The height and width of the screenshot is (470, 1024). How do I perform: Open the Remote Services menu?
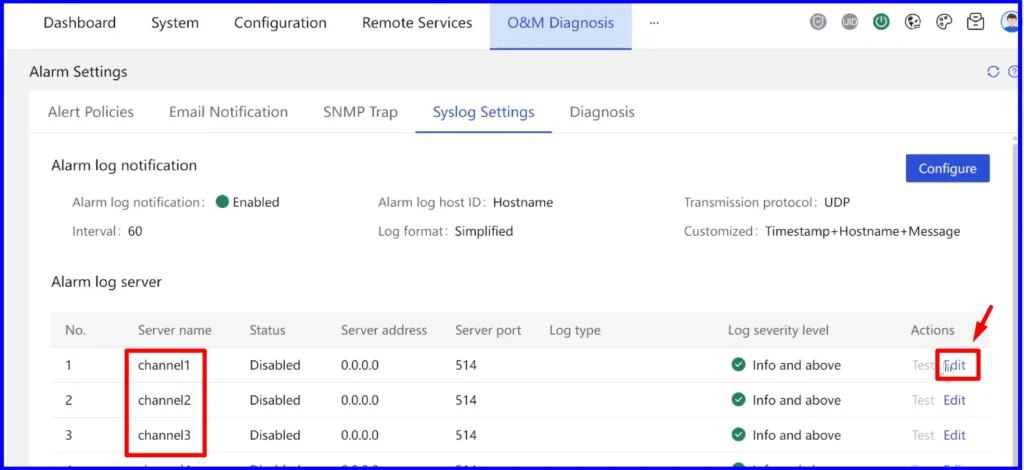(417, 23)
